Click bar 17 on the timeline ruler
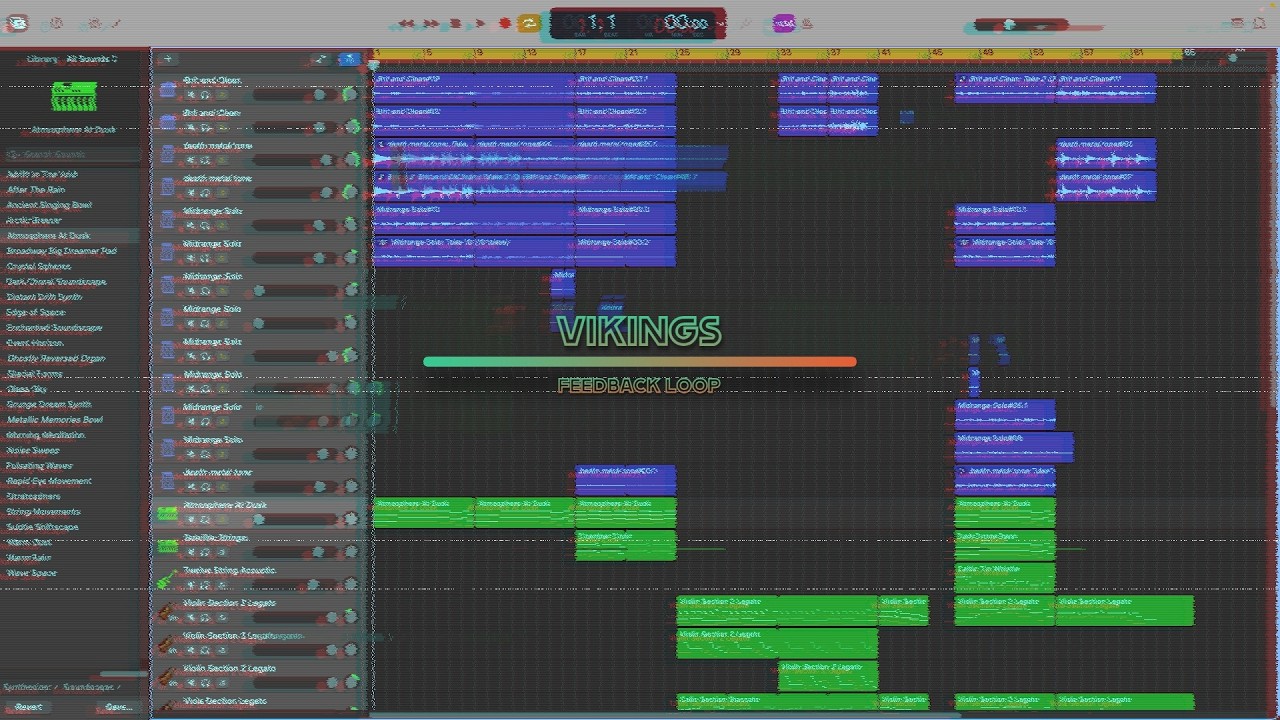1280x720 pixels. (583, 54)
